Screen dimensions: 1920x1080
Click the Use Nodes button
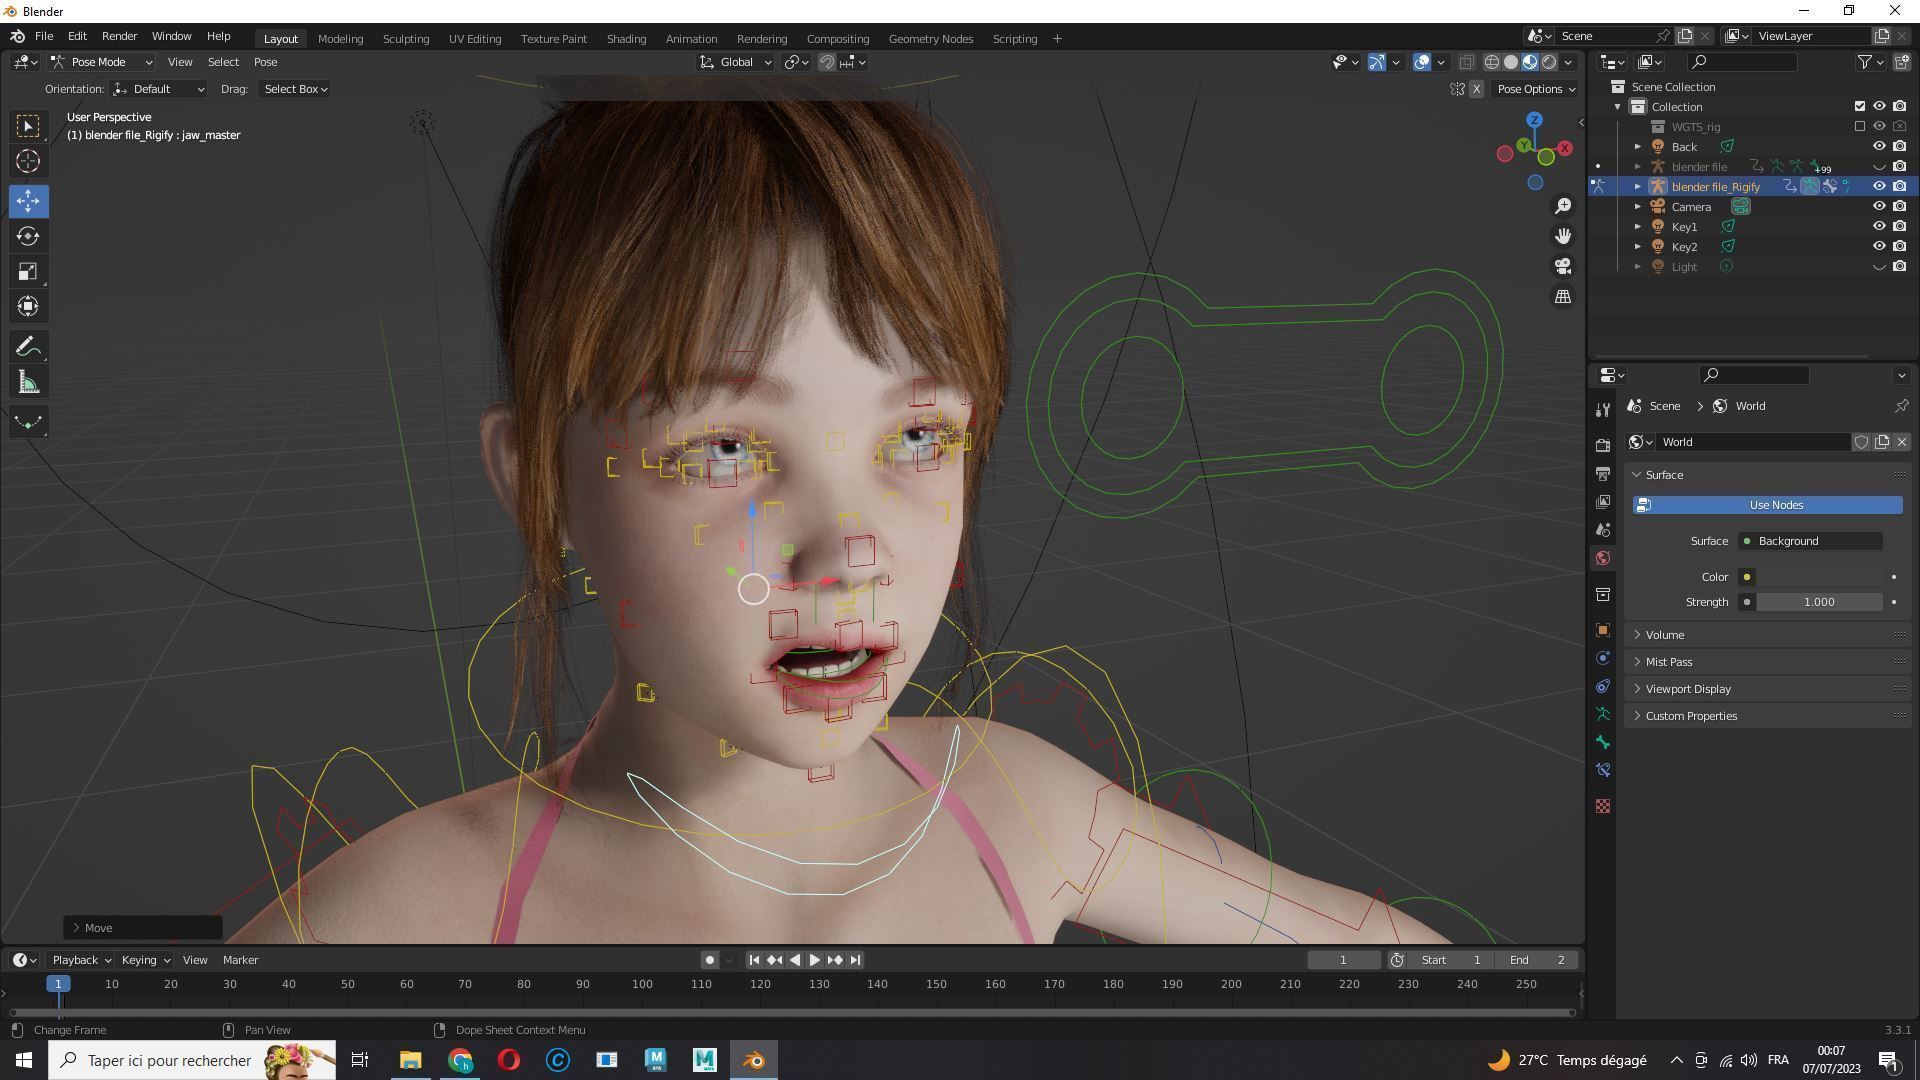tap(1767, 505)
